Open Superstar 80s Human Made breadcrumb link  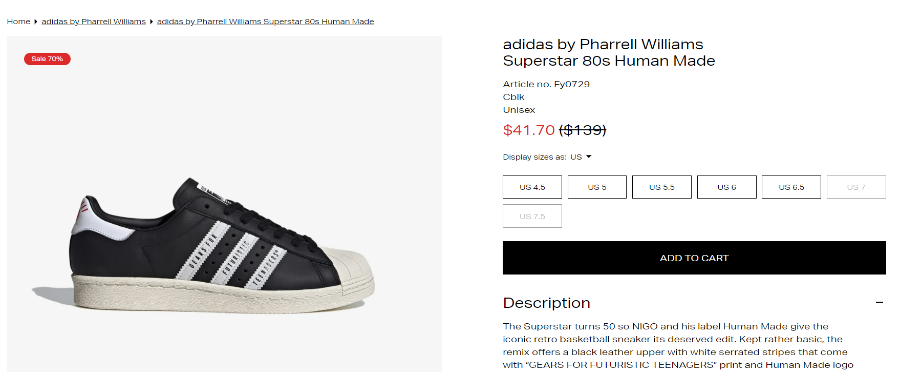click(265, 21)
